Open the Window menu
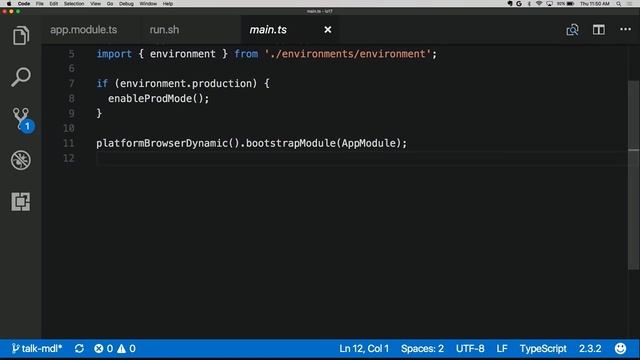 point(148,4)
